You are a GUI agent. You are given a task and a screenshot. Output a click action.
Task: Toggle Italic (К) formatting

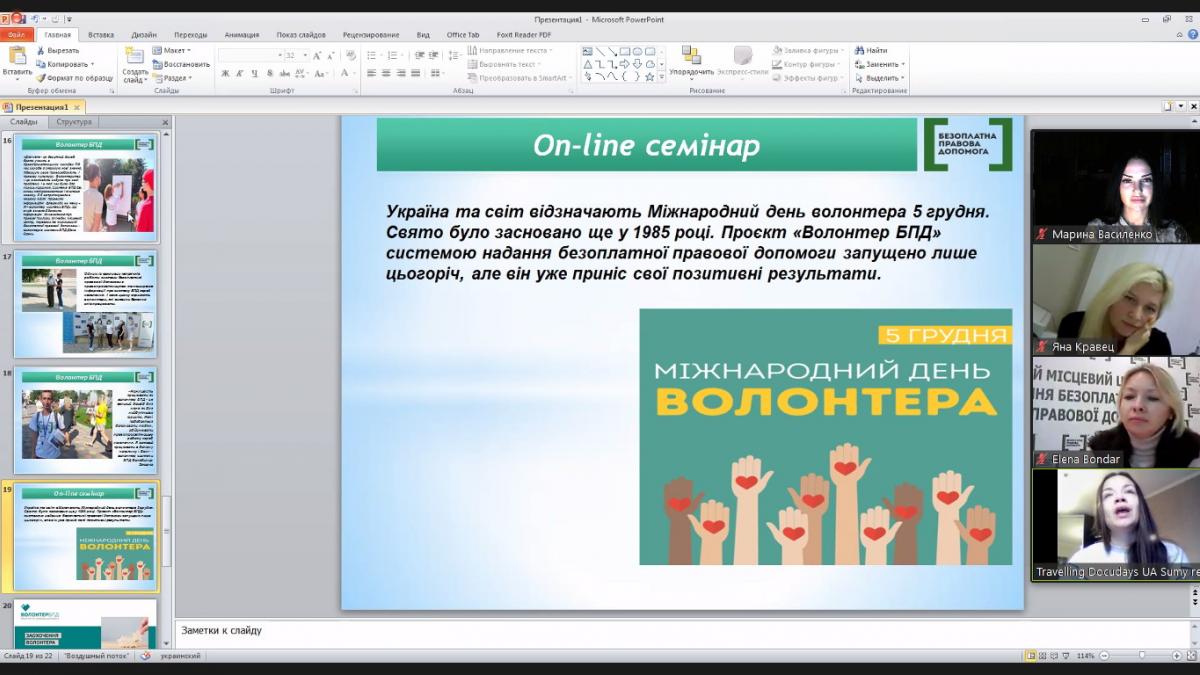click(241, 73)
